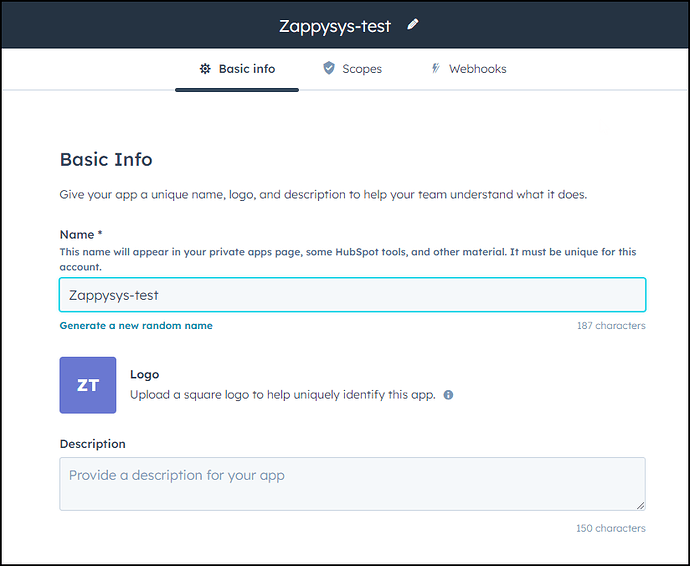The width and height of the screenshot is (690, 566).
Task: Click the lightning icon on Webhooks tab
Action: pyautogui.click(x=436, y=68)
